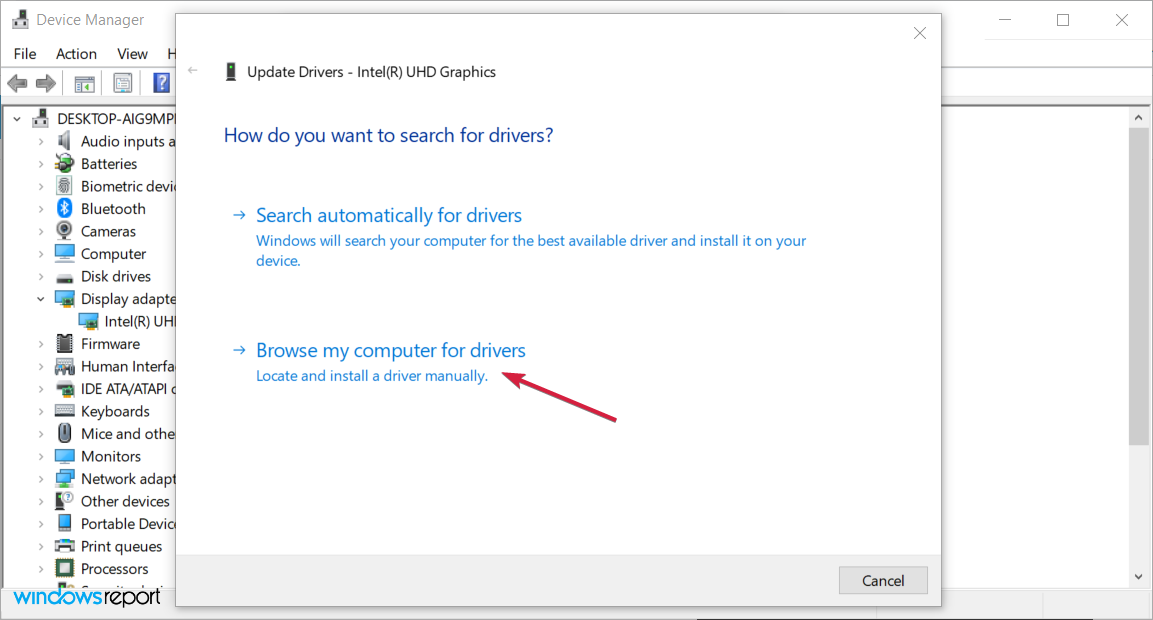Click the Other devices warning icon
This screenshot has width=1153, height=620.
65,501
